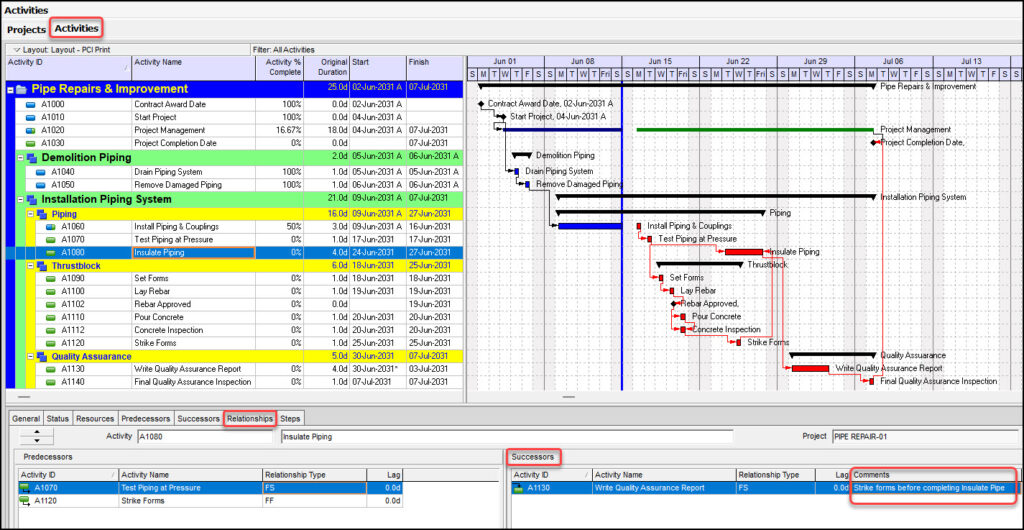The width and height of the screenshot is (1024, 530).
Task: Sort by Start column header
Action: click(x=377, y=68)
